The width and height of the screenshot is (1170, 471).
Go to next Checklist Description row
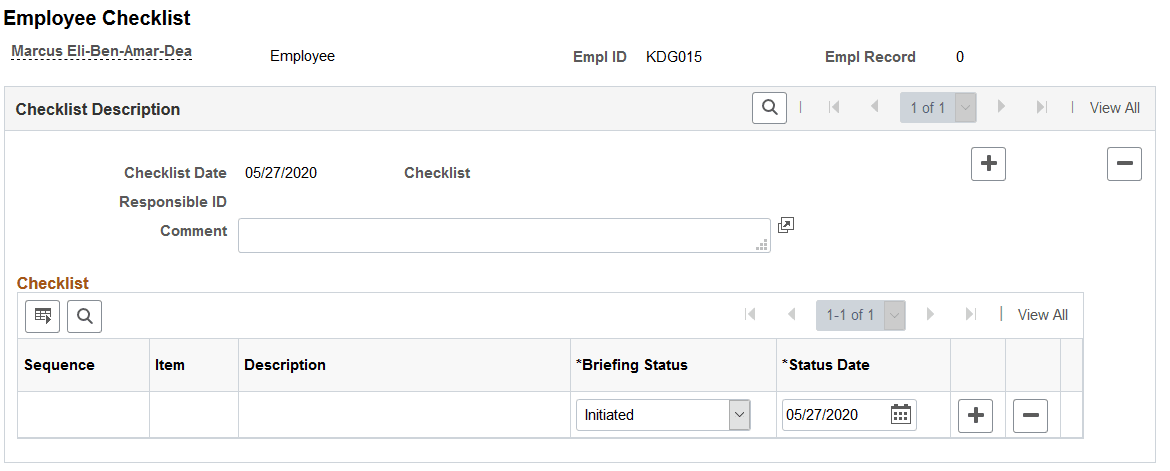point(1000,108)
